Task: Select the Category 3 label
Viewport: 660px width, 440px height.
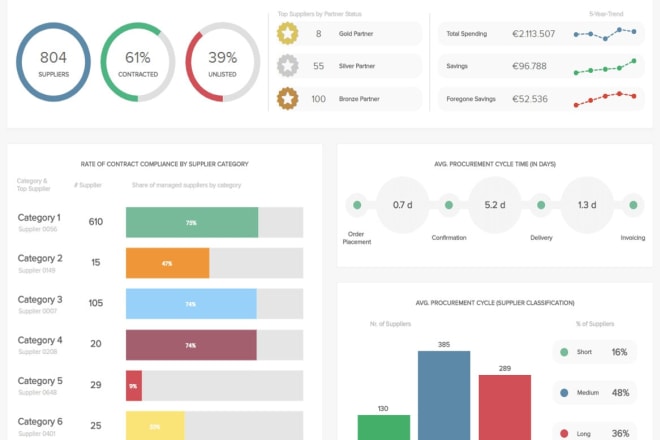Action: tap(40, 299)
